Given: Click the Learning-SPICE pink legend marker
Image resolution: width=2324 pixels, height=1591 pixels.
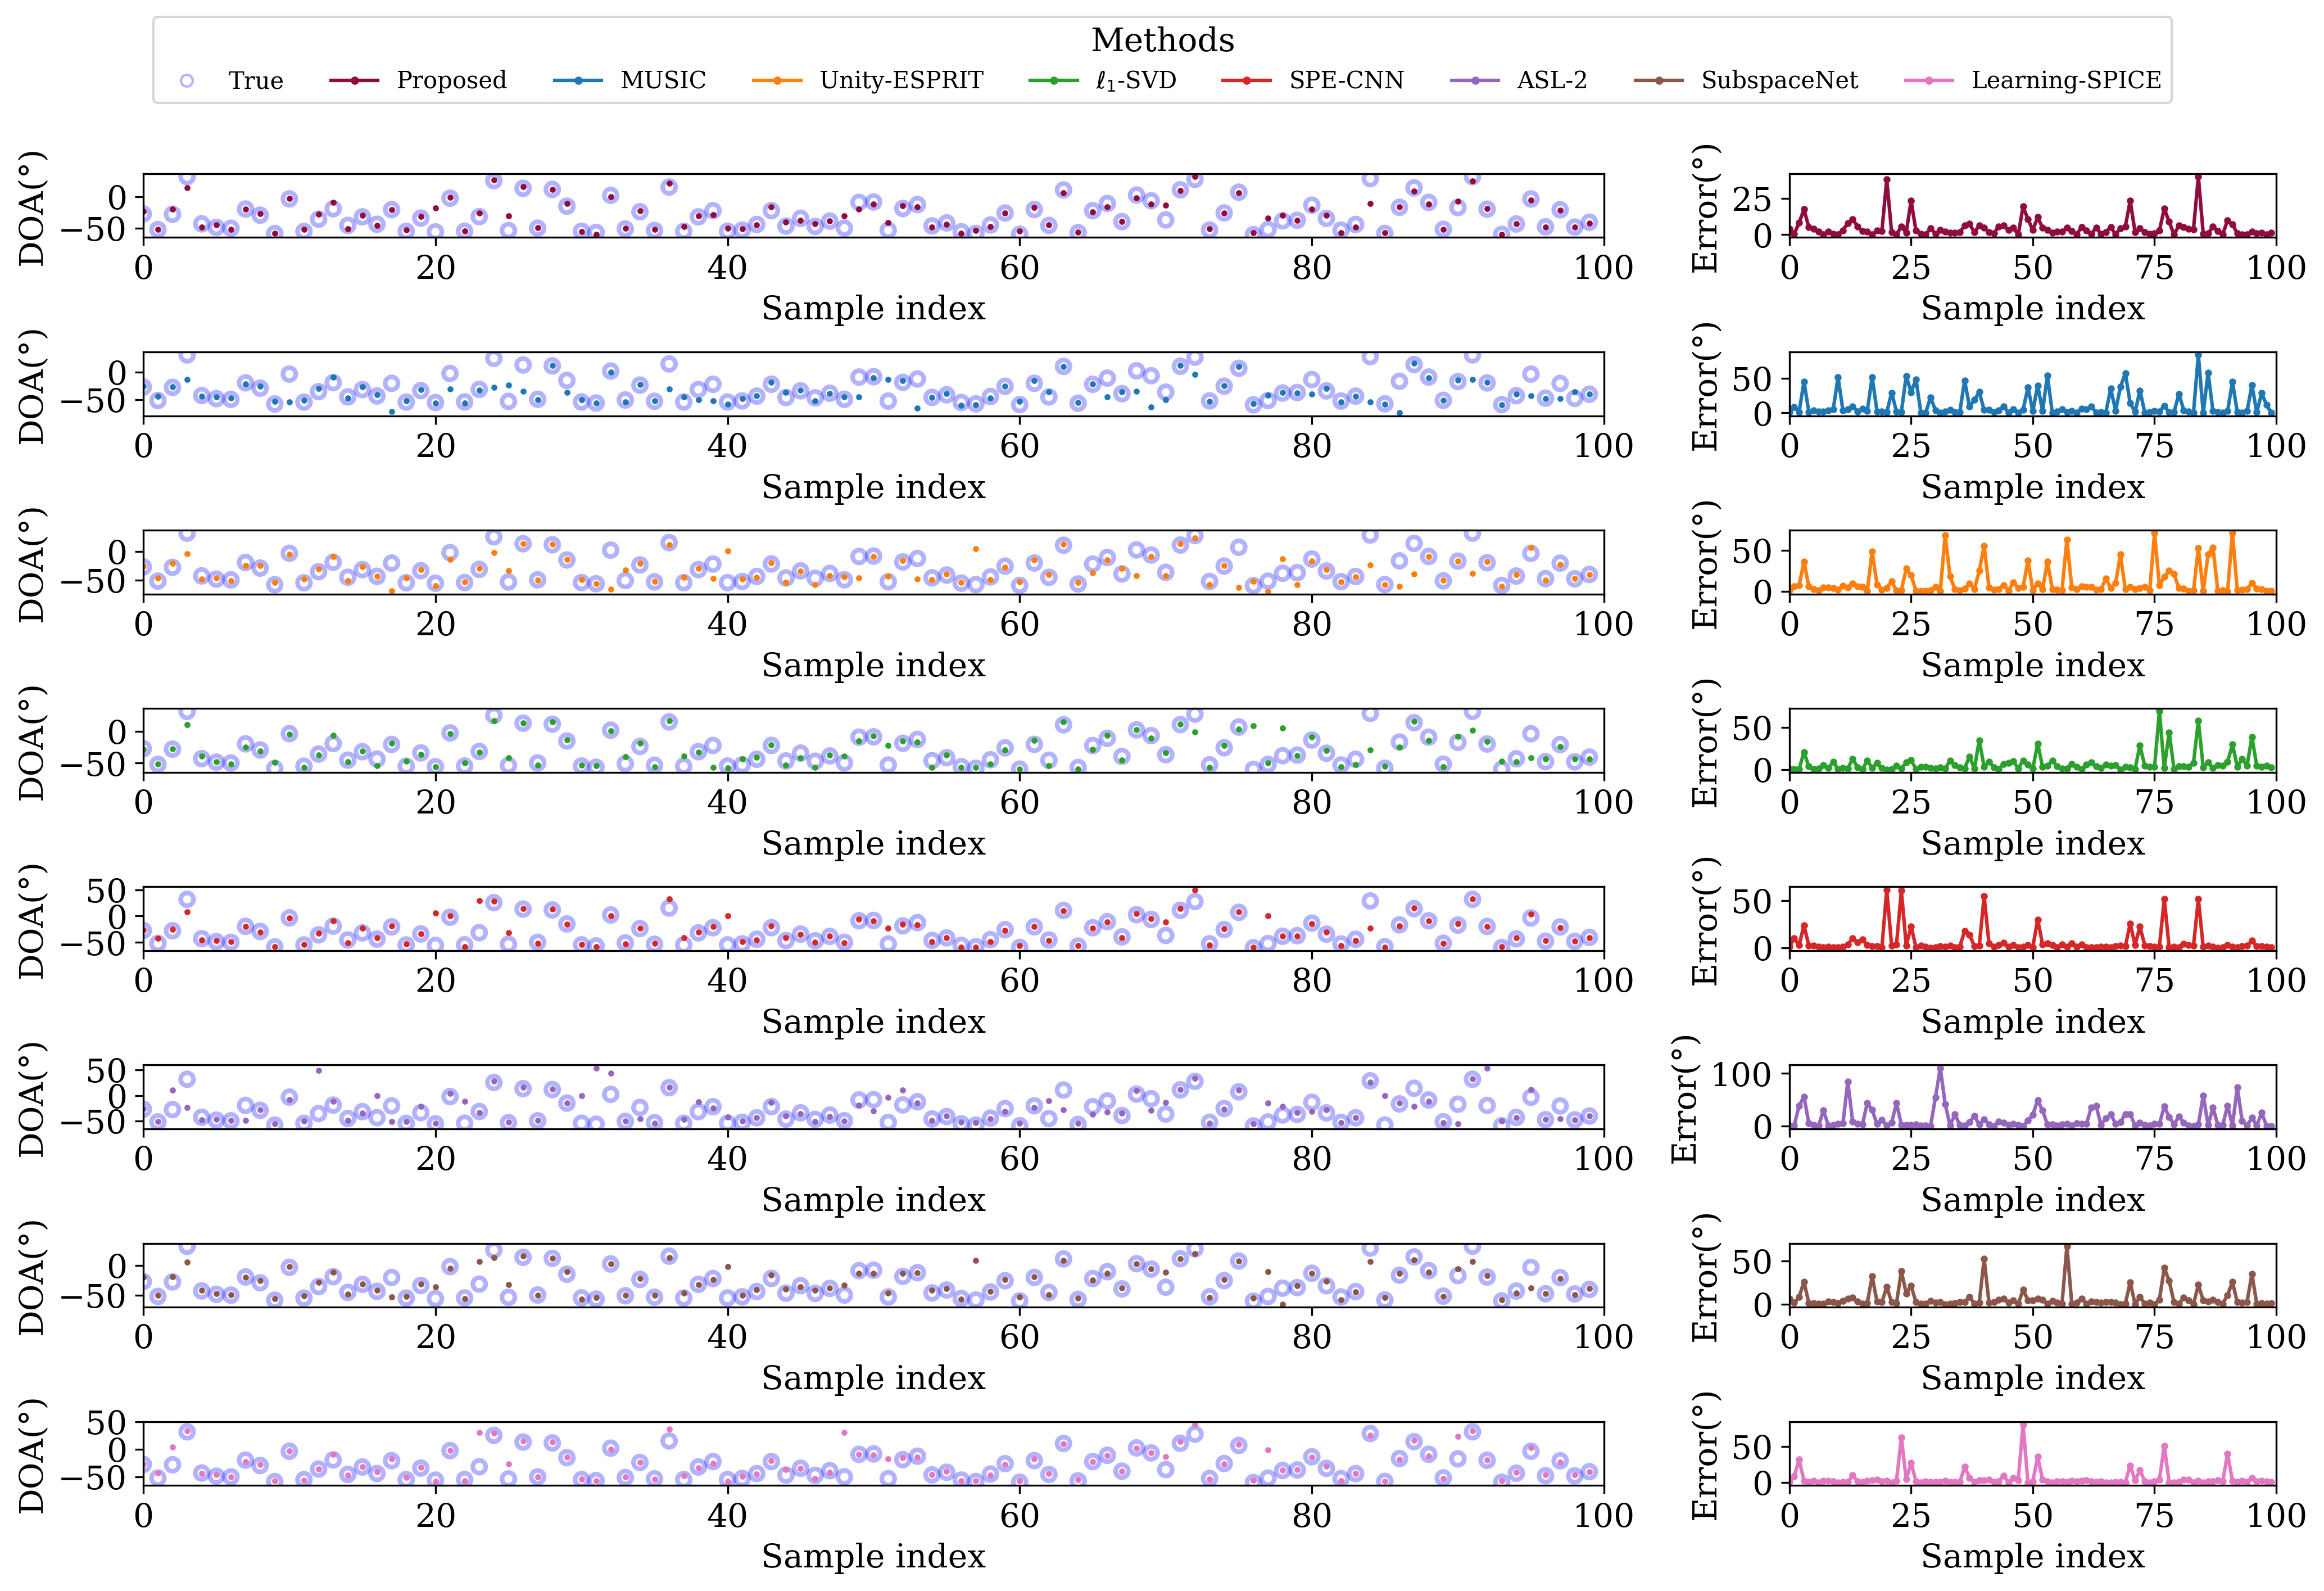Looking at the screenshot, I should [x=1929, y=81].
